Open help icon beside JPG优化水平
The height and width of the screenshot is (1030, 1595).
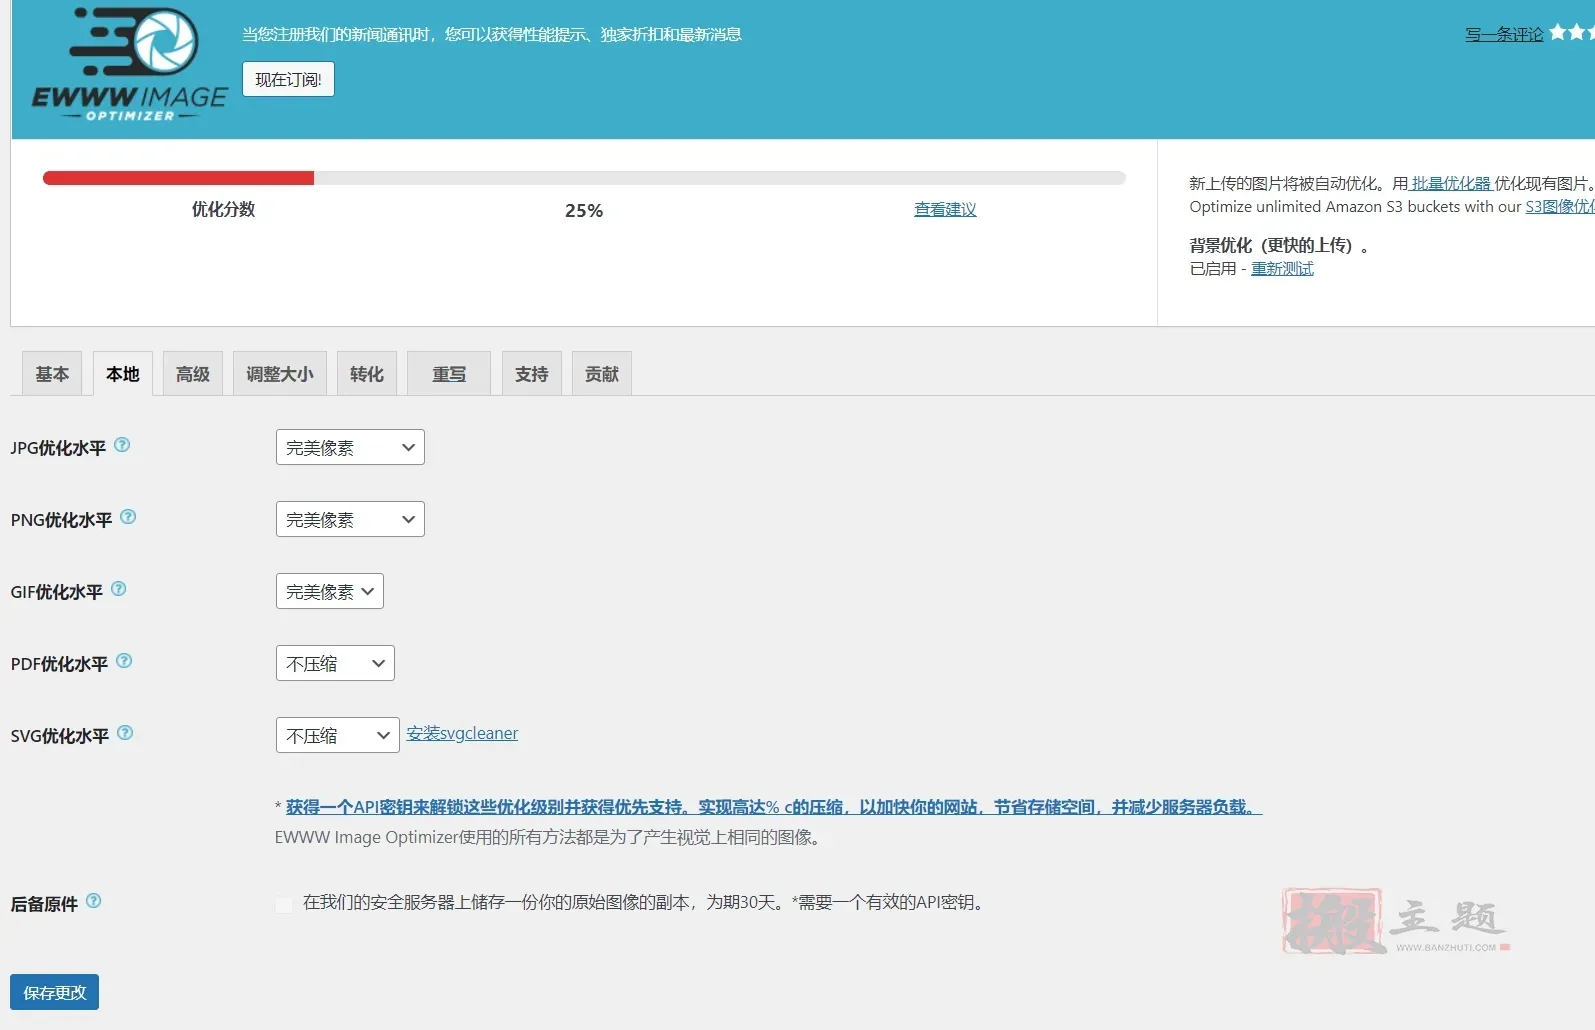click(x=122, y=445)
